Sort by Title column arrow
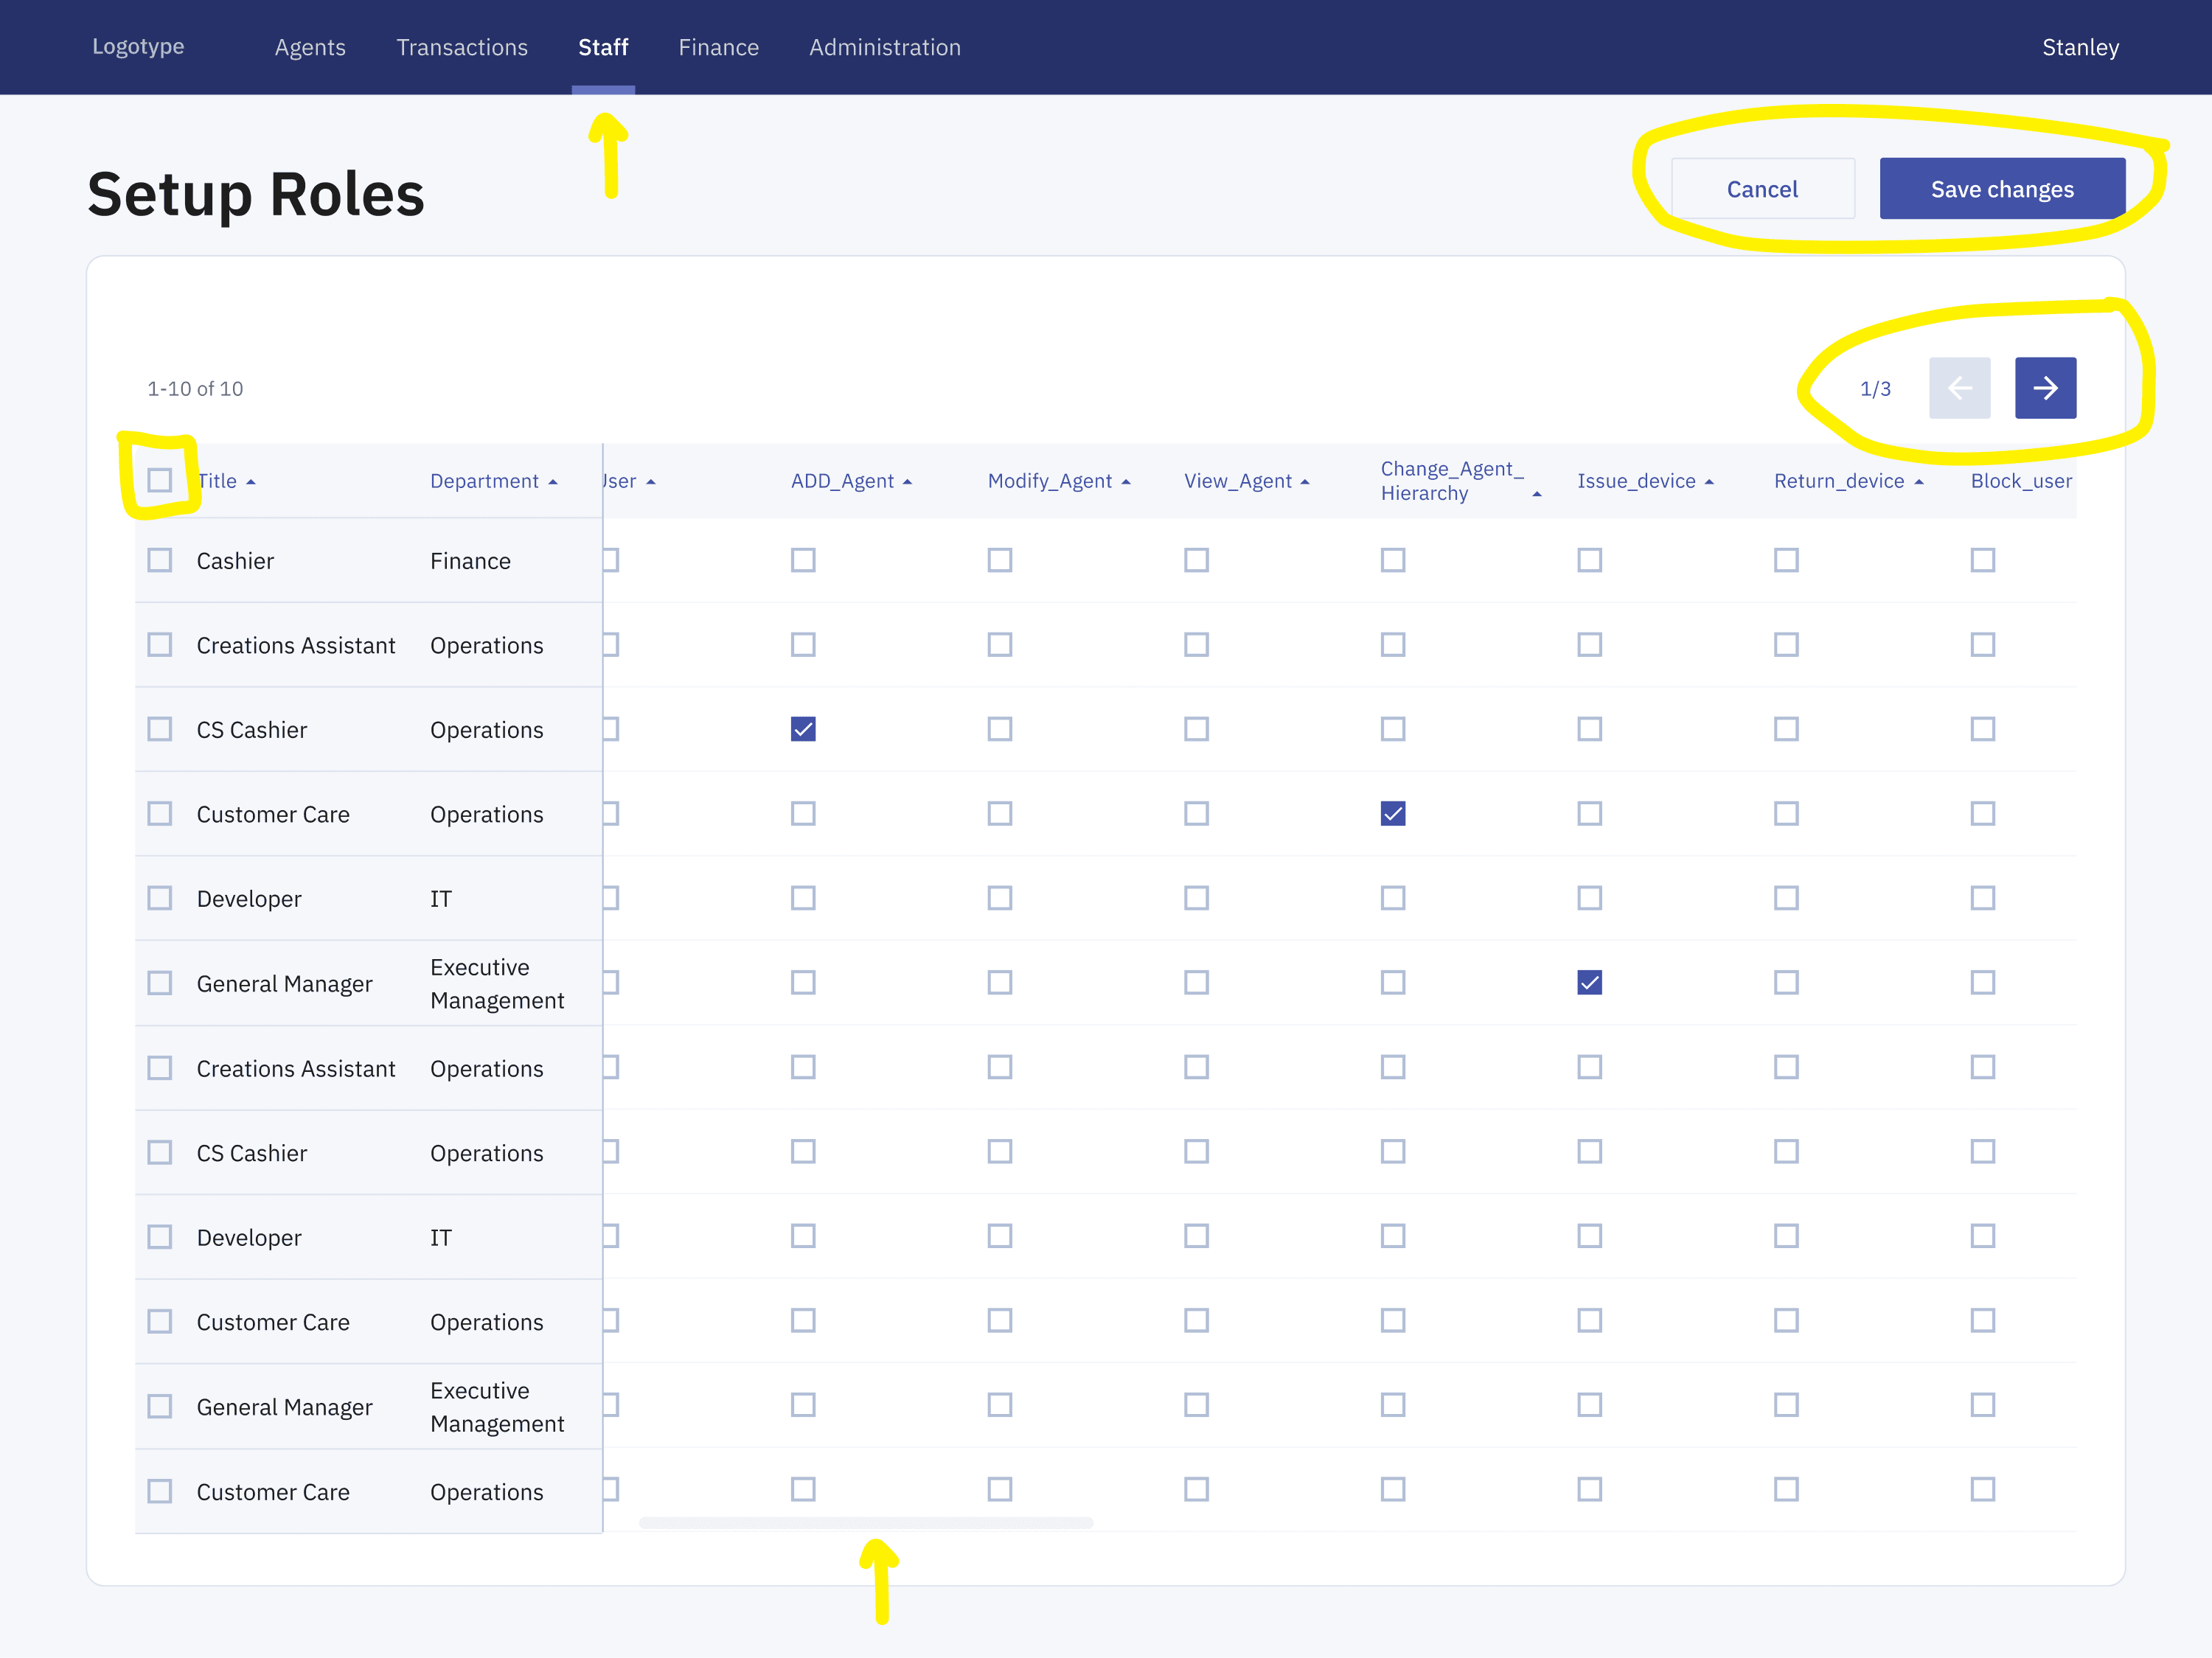Image resolution: width=2212 pixels, height=1658 pixels. click(251, 482)
